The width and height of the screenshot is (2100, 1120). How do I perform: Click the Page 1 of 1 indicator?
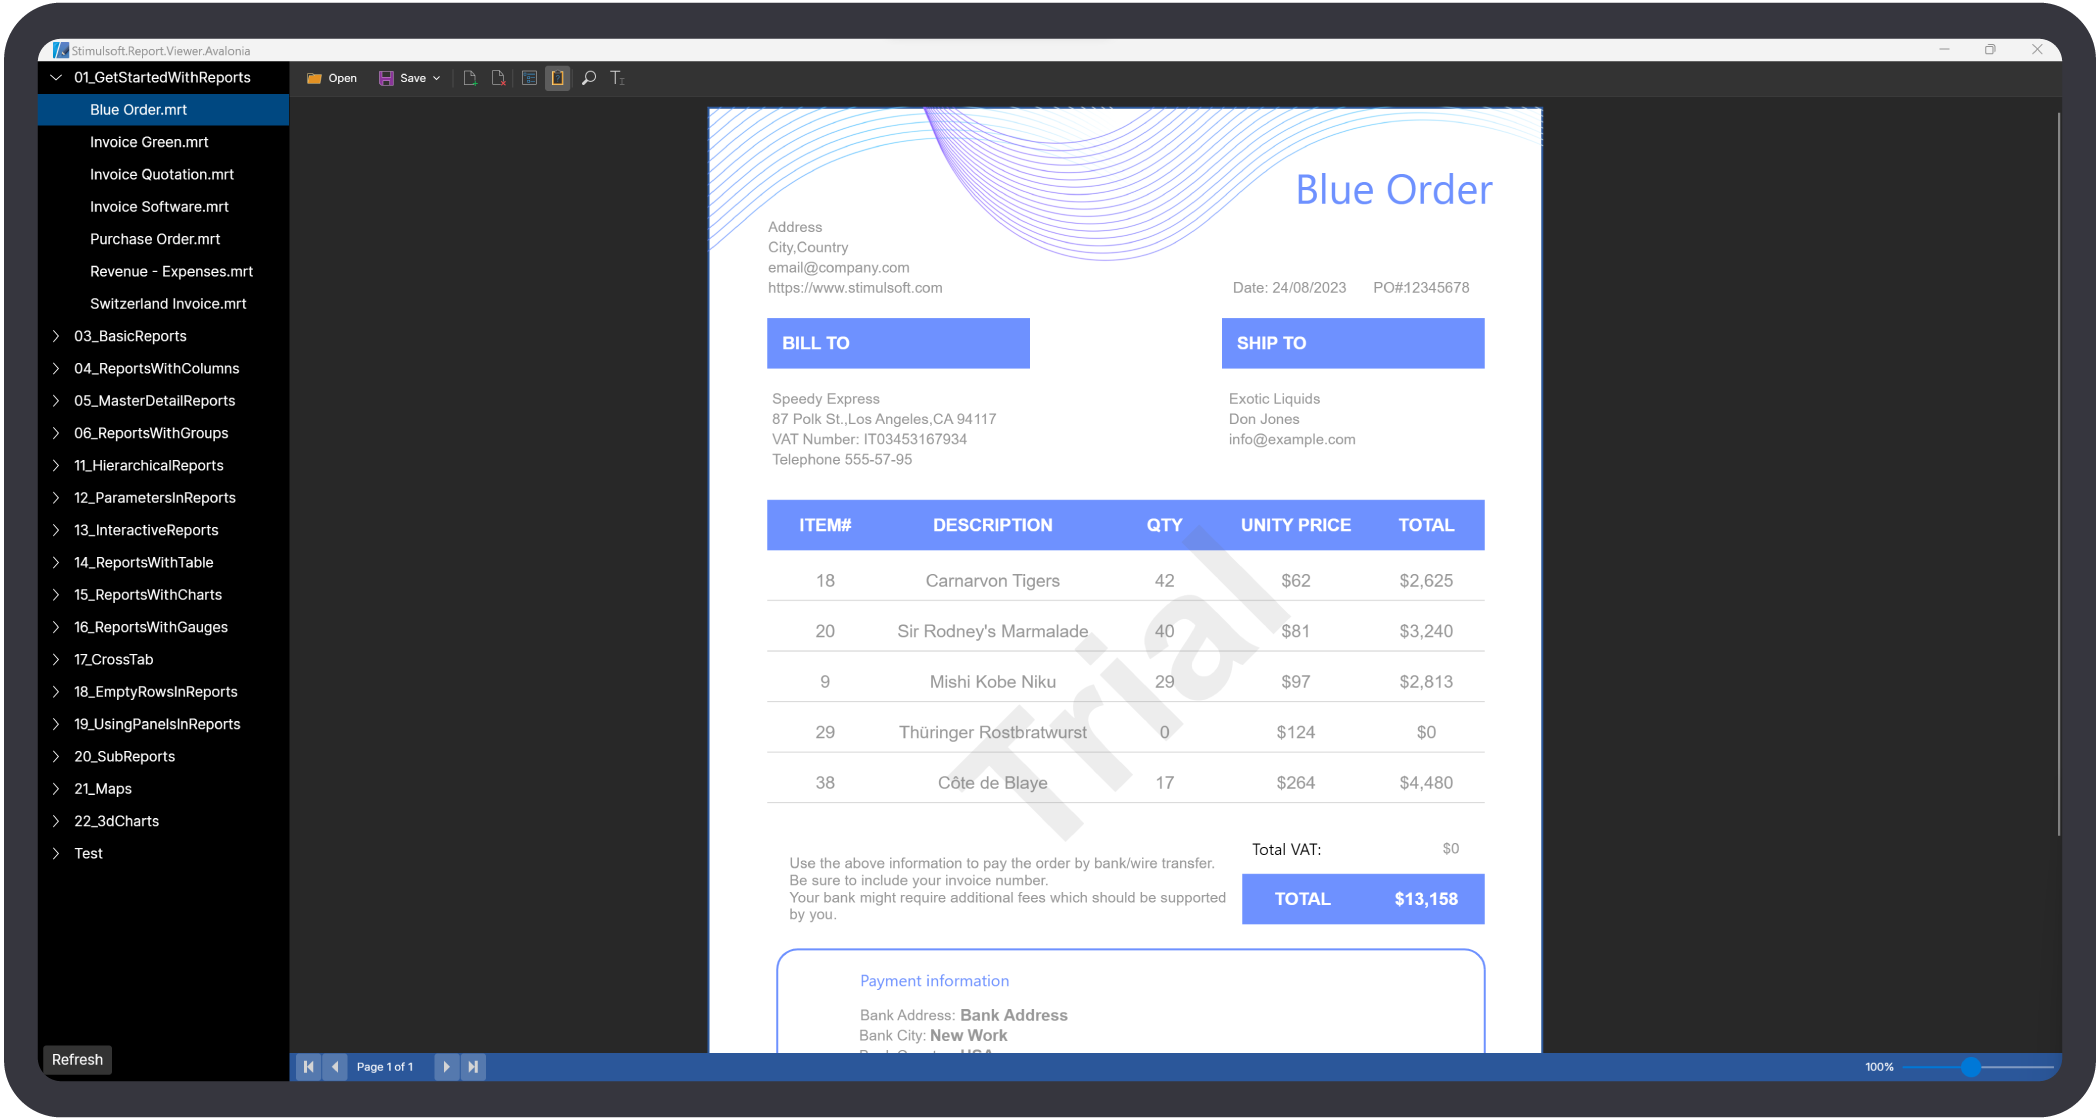coord(385,1067)
